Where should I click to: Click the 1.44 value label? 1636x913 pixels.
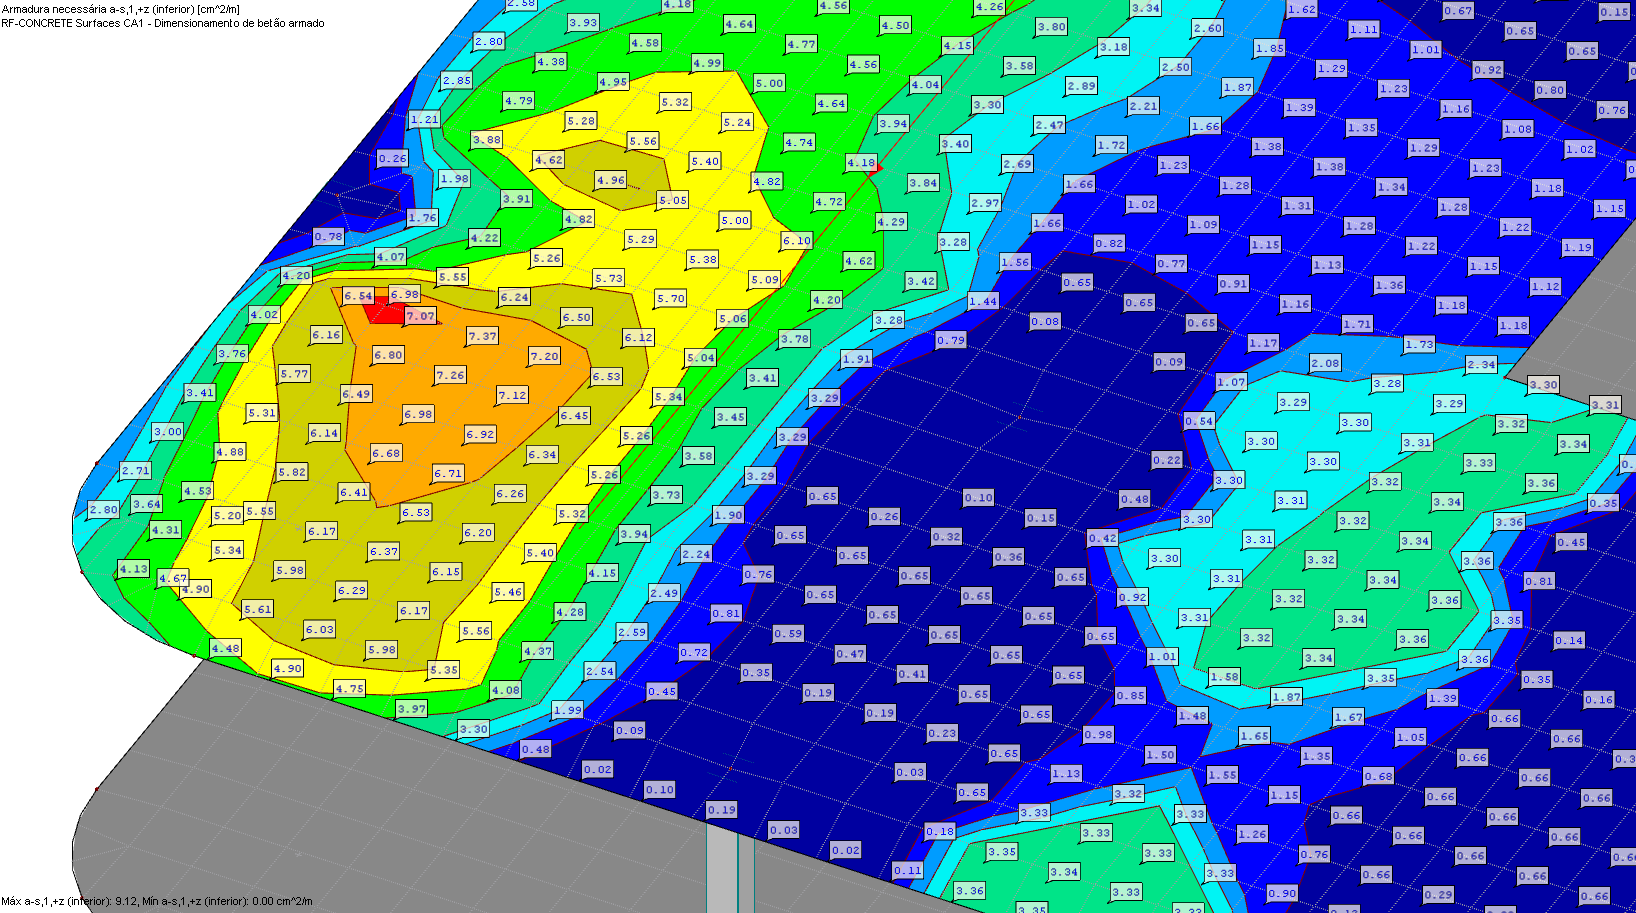click(983, 300)
